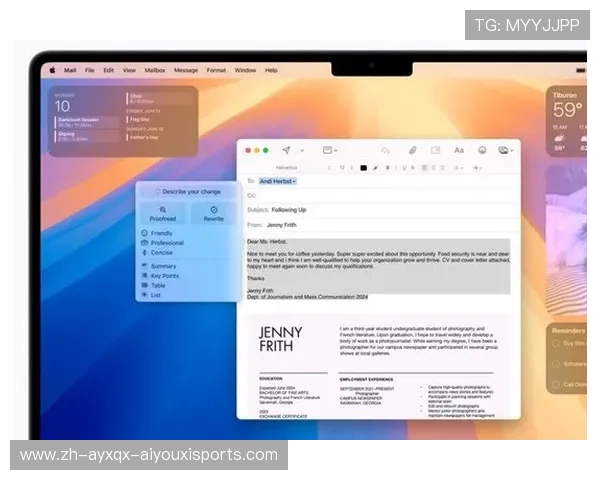Toggle italic formatting

(396, 168)
